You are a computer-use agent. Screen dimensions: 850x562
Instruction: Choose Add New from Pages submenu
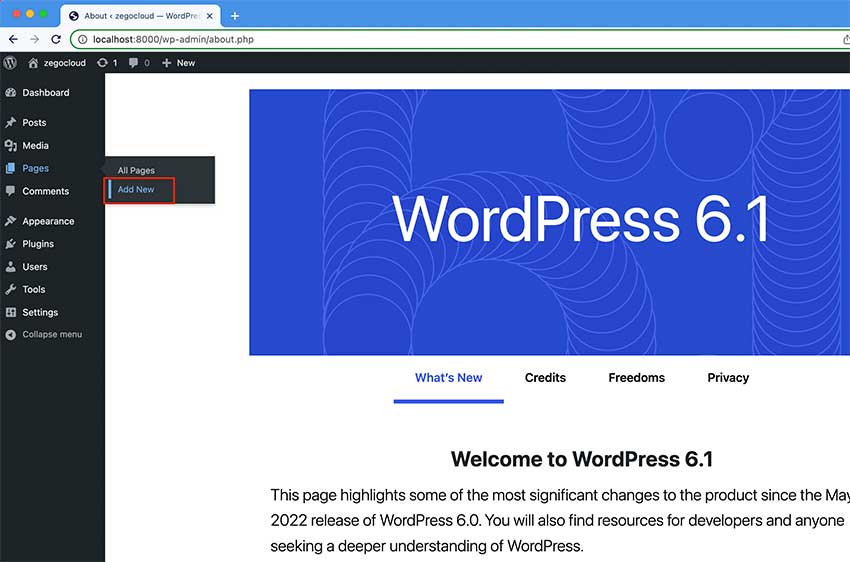[x=136, y=190]
